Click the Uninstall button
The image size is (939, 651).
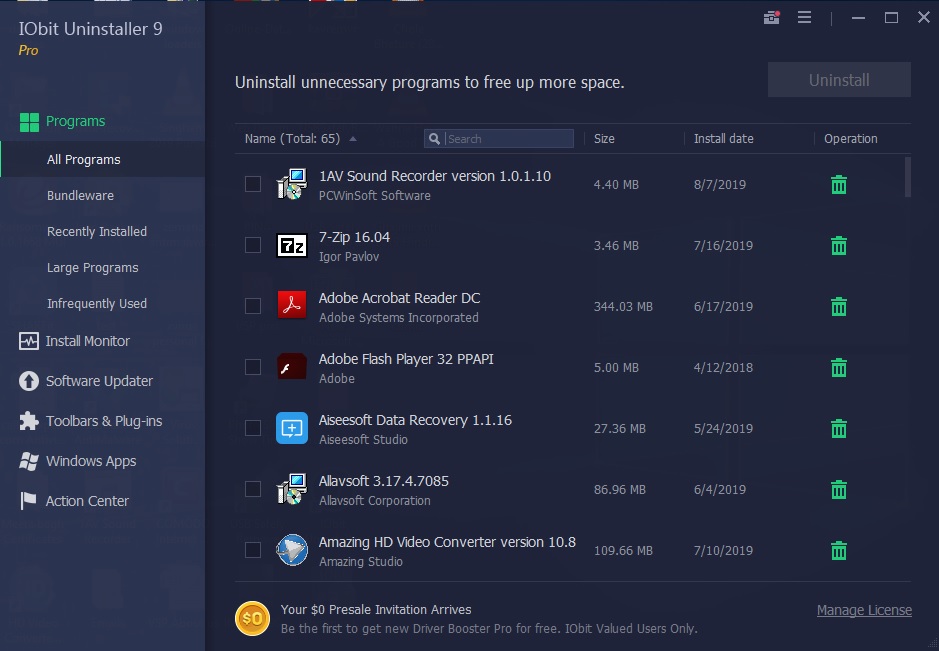pyautogui.click(x=839, y=80)
